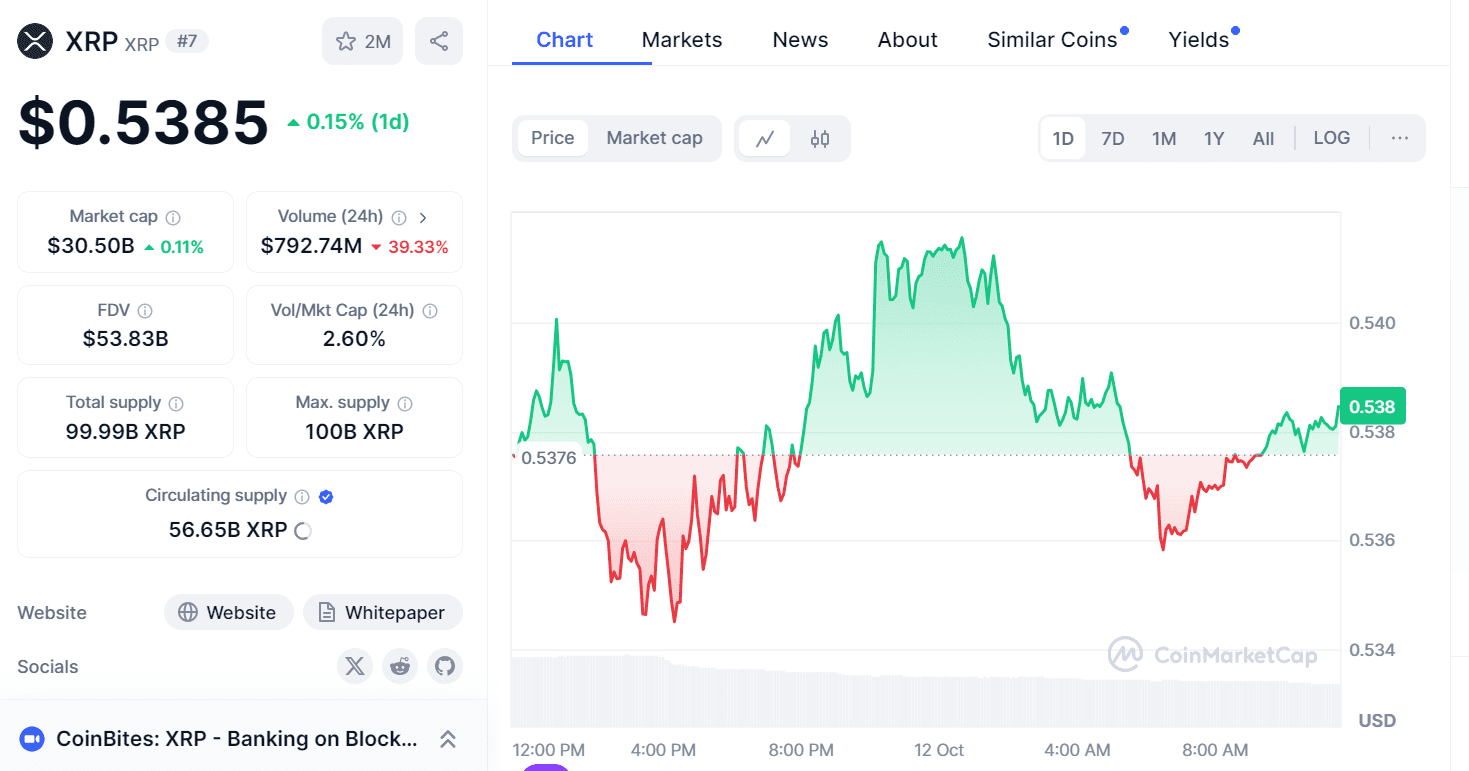
Task: Open the Markets tab
Action: pyautogui.click(x=682, y=40)
